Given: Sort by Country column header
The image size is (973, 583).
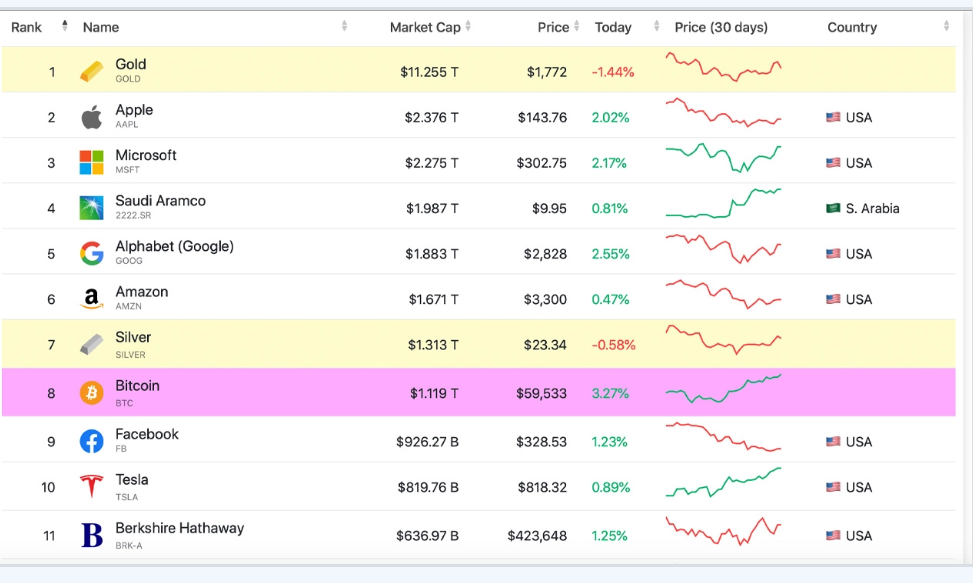Looking at the screenshot, I should [x=852, y=27].
